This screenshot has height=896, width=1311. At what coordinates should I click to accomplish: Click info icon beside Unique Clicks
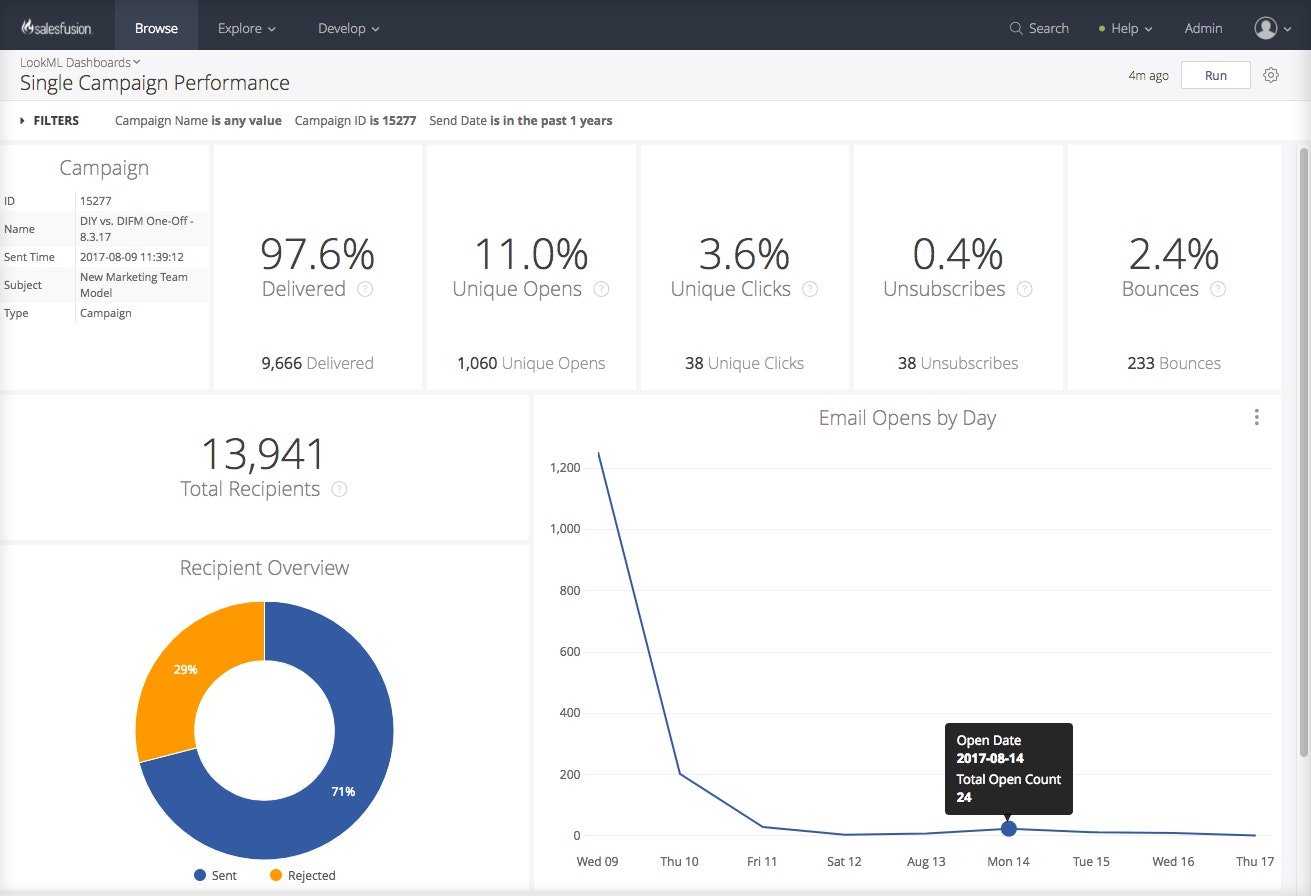coord(810,289)
